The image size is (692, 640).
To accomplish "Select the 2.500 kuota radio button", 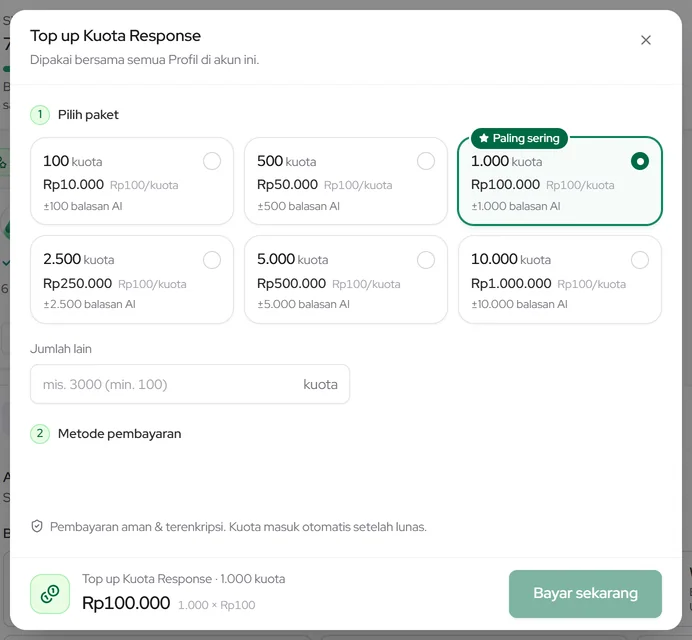I will pyautogui.click(x=212, y=260).
